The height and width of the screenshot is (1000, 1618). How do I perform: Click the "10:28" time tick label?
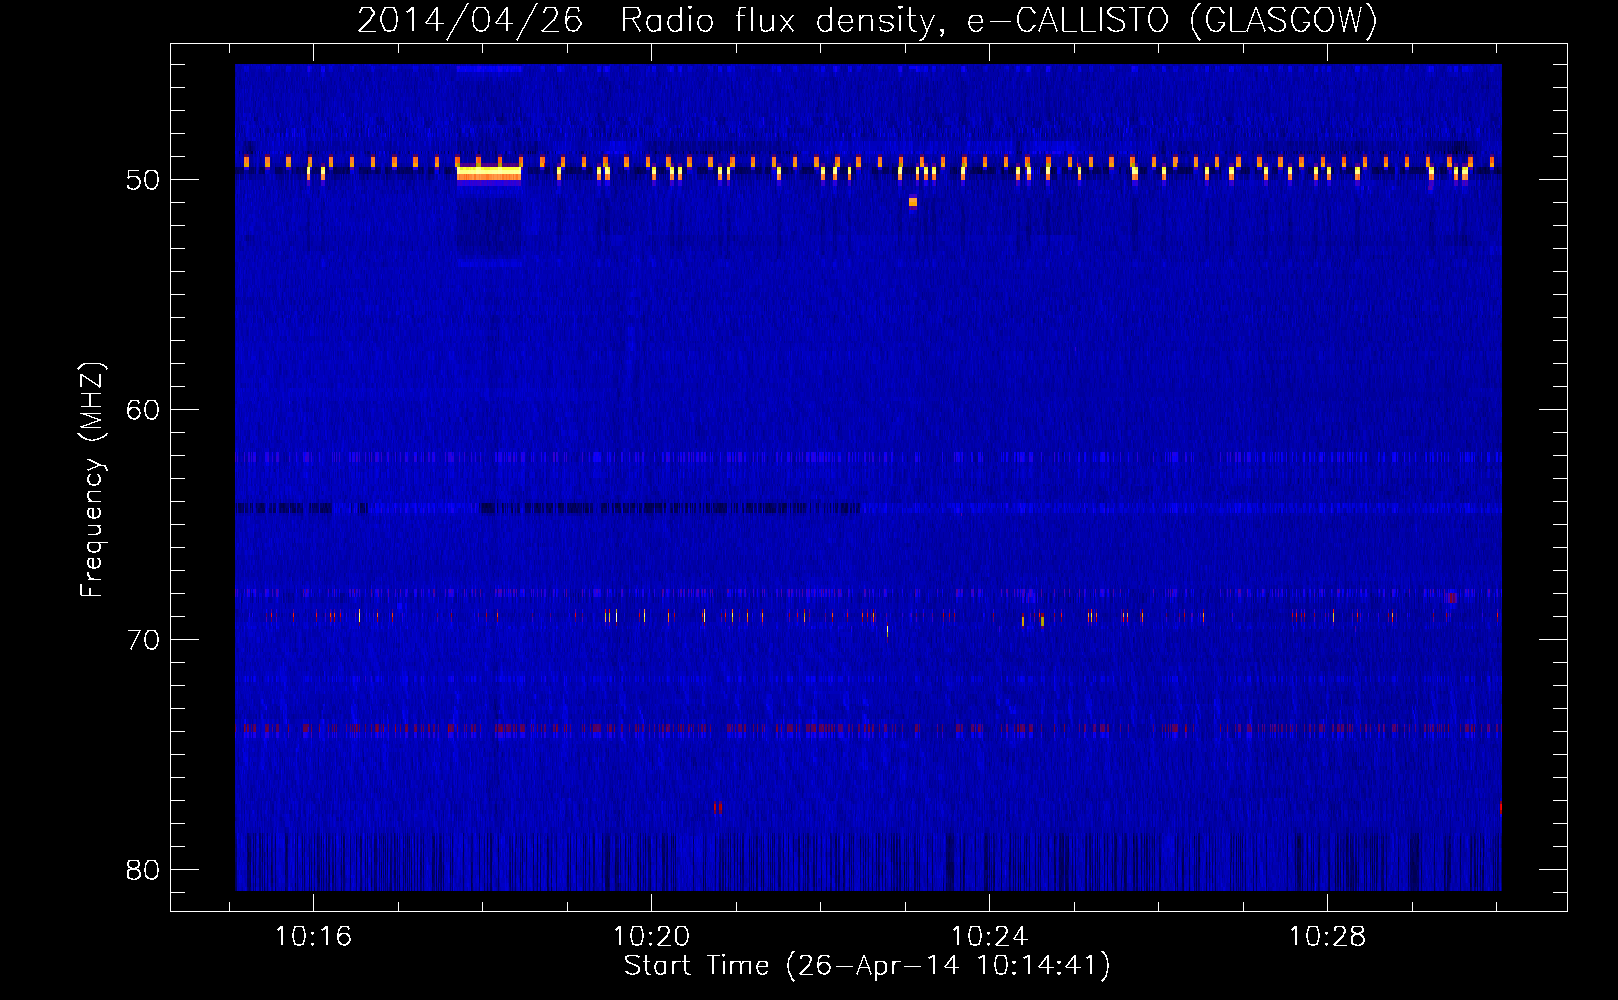click(1327, 937)
